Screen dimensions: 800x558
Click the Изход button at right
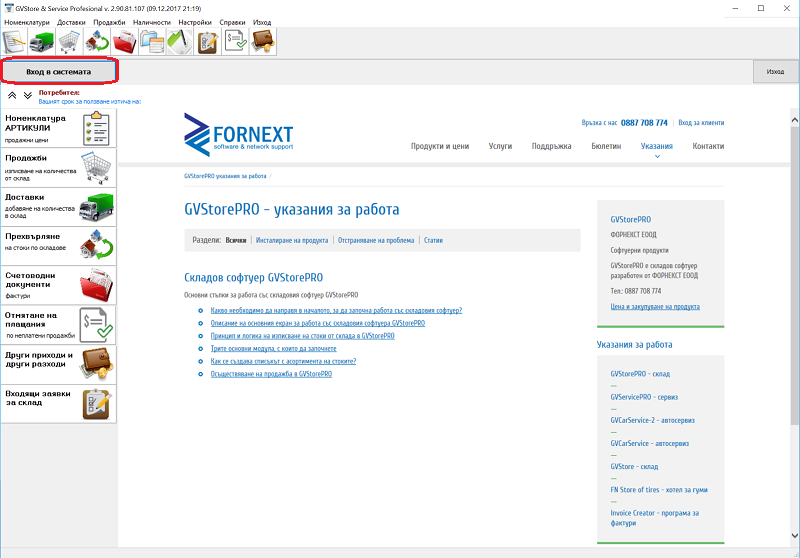[x=775, y=71]
